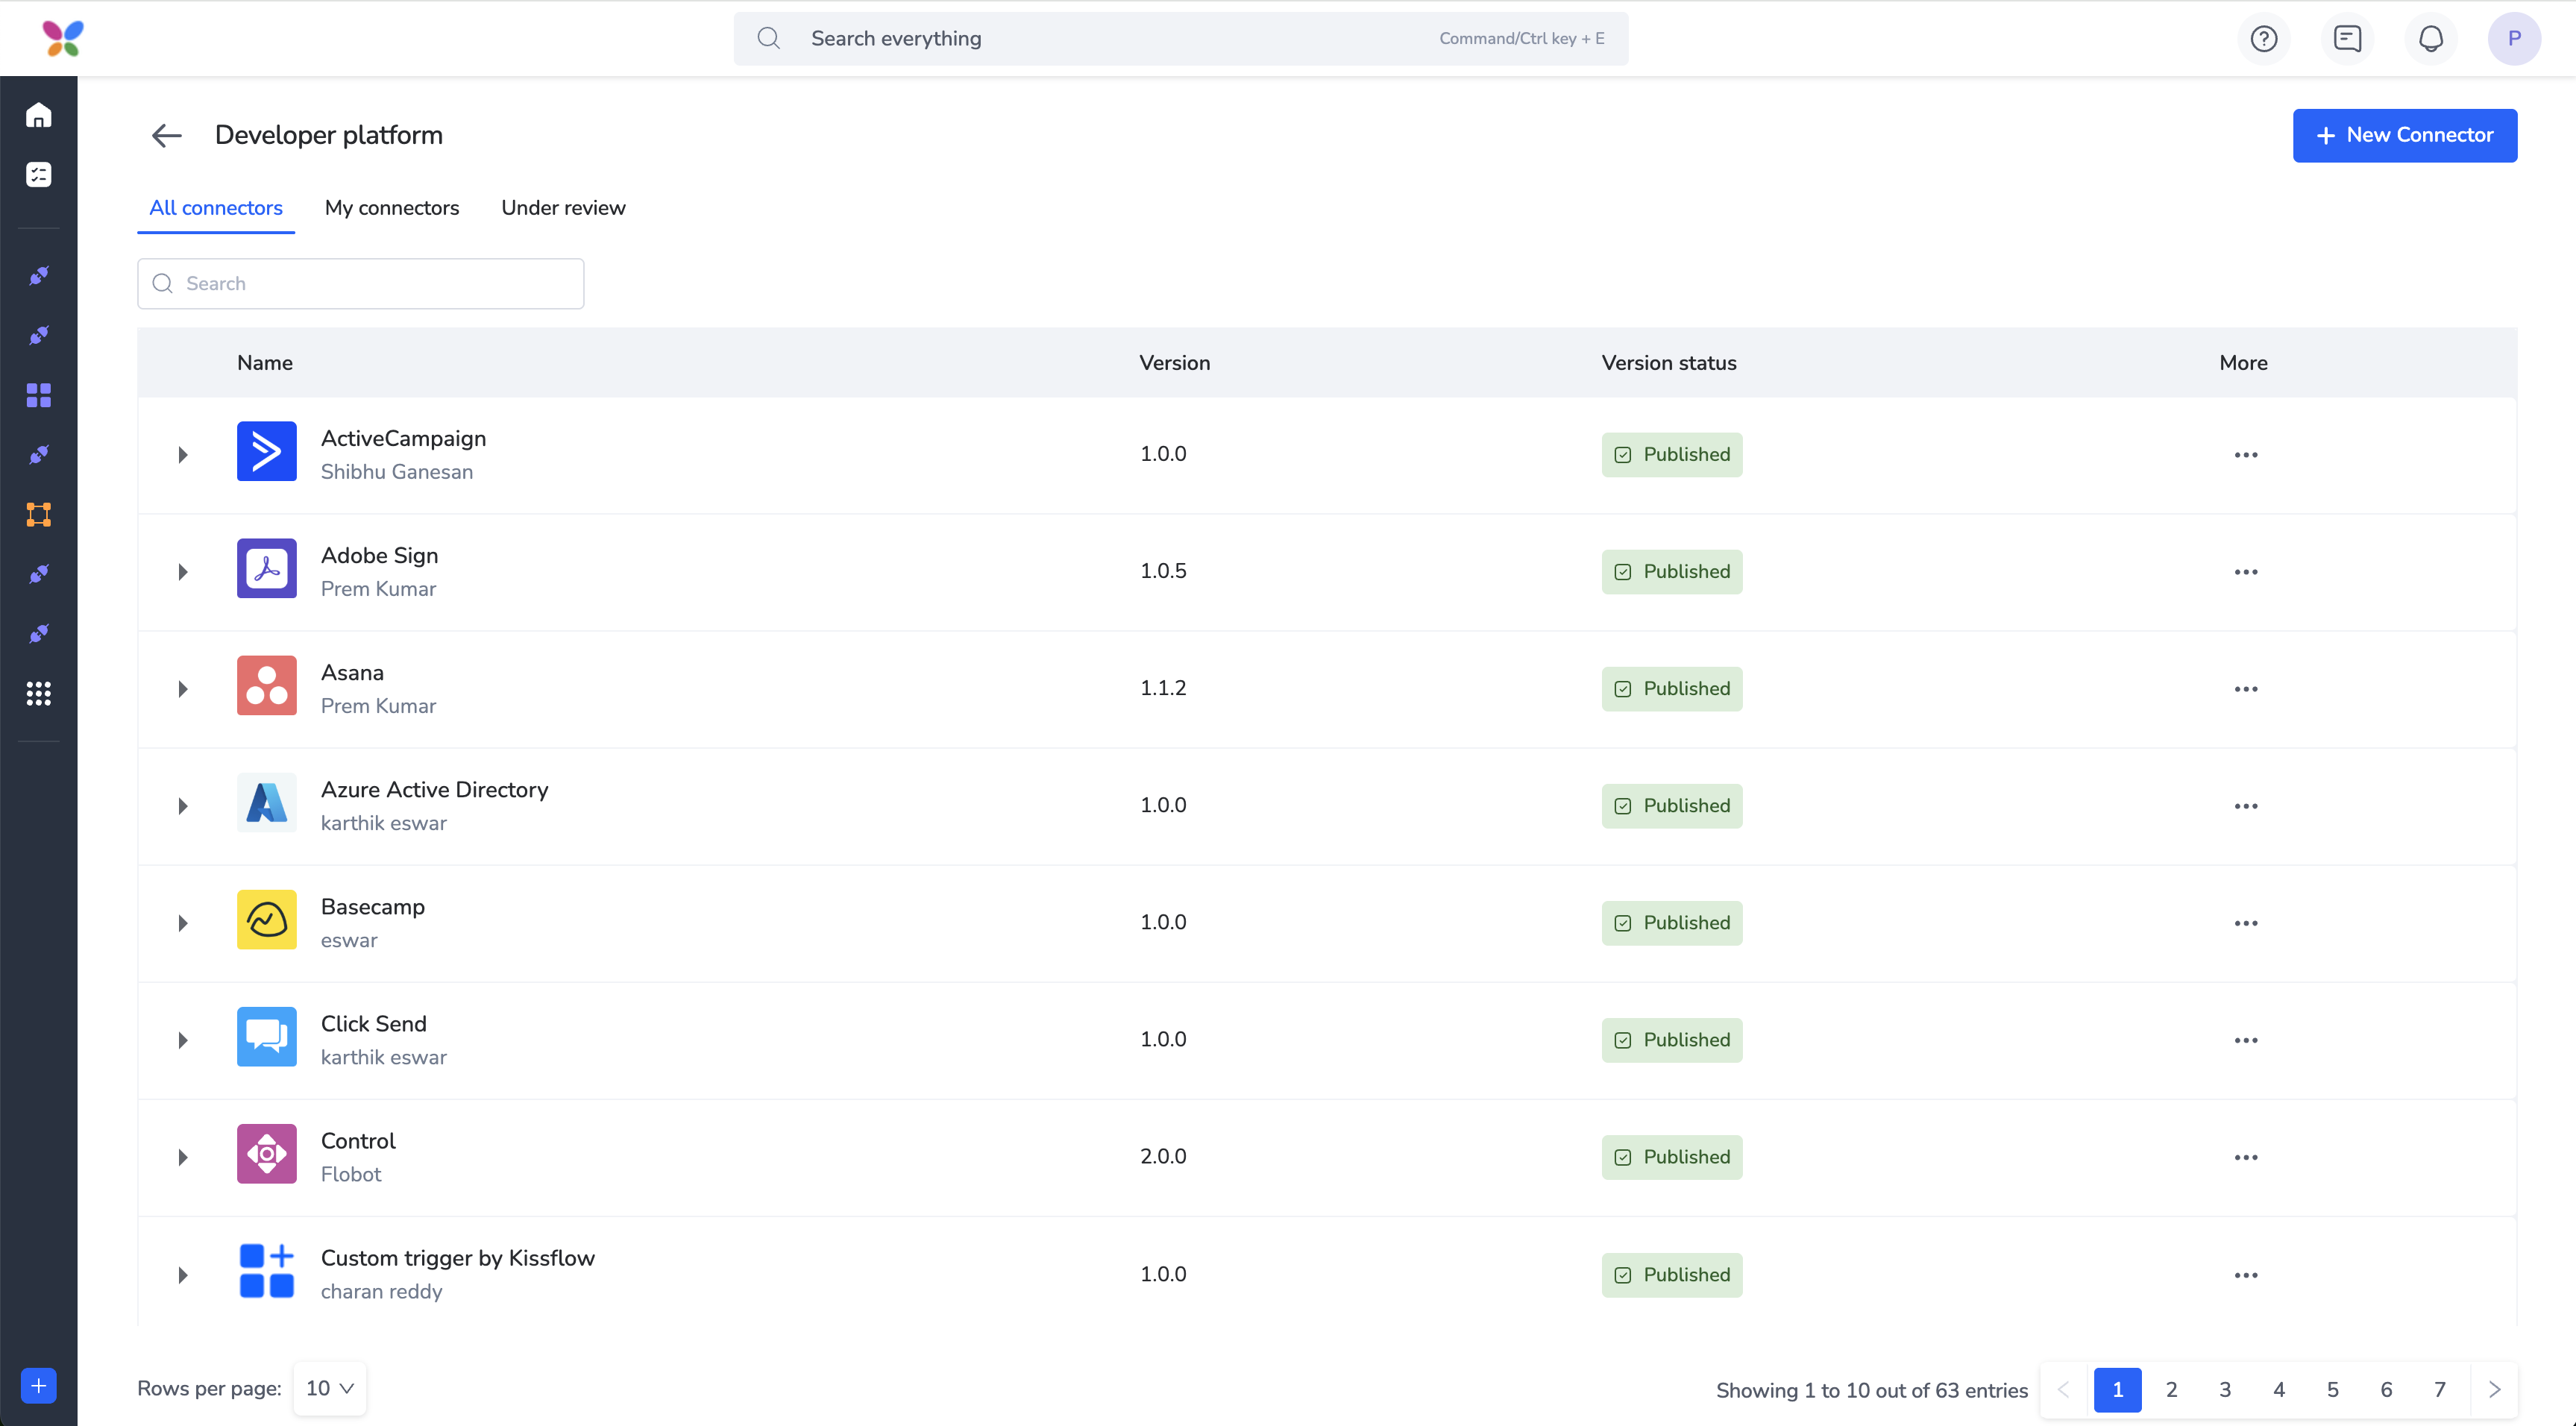The width and height of the screenshot is (2576, 1426).
Task: Go to next page arrow
Action: pyautogui.click(x=2494, y=1390)
